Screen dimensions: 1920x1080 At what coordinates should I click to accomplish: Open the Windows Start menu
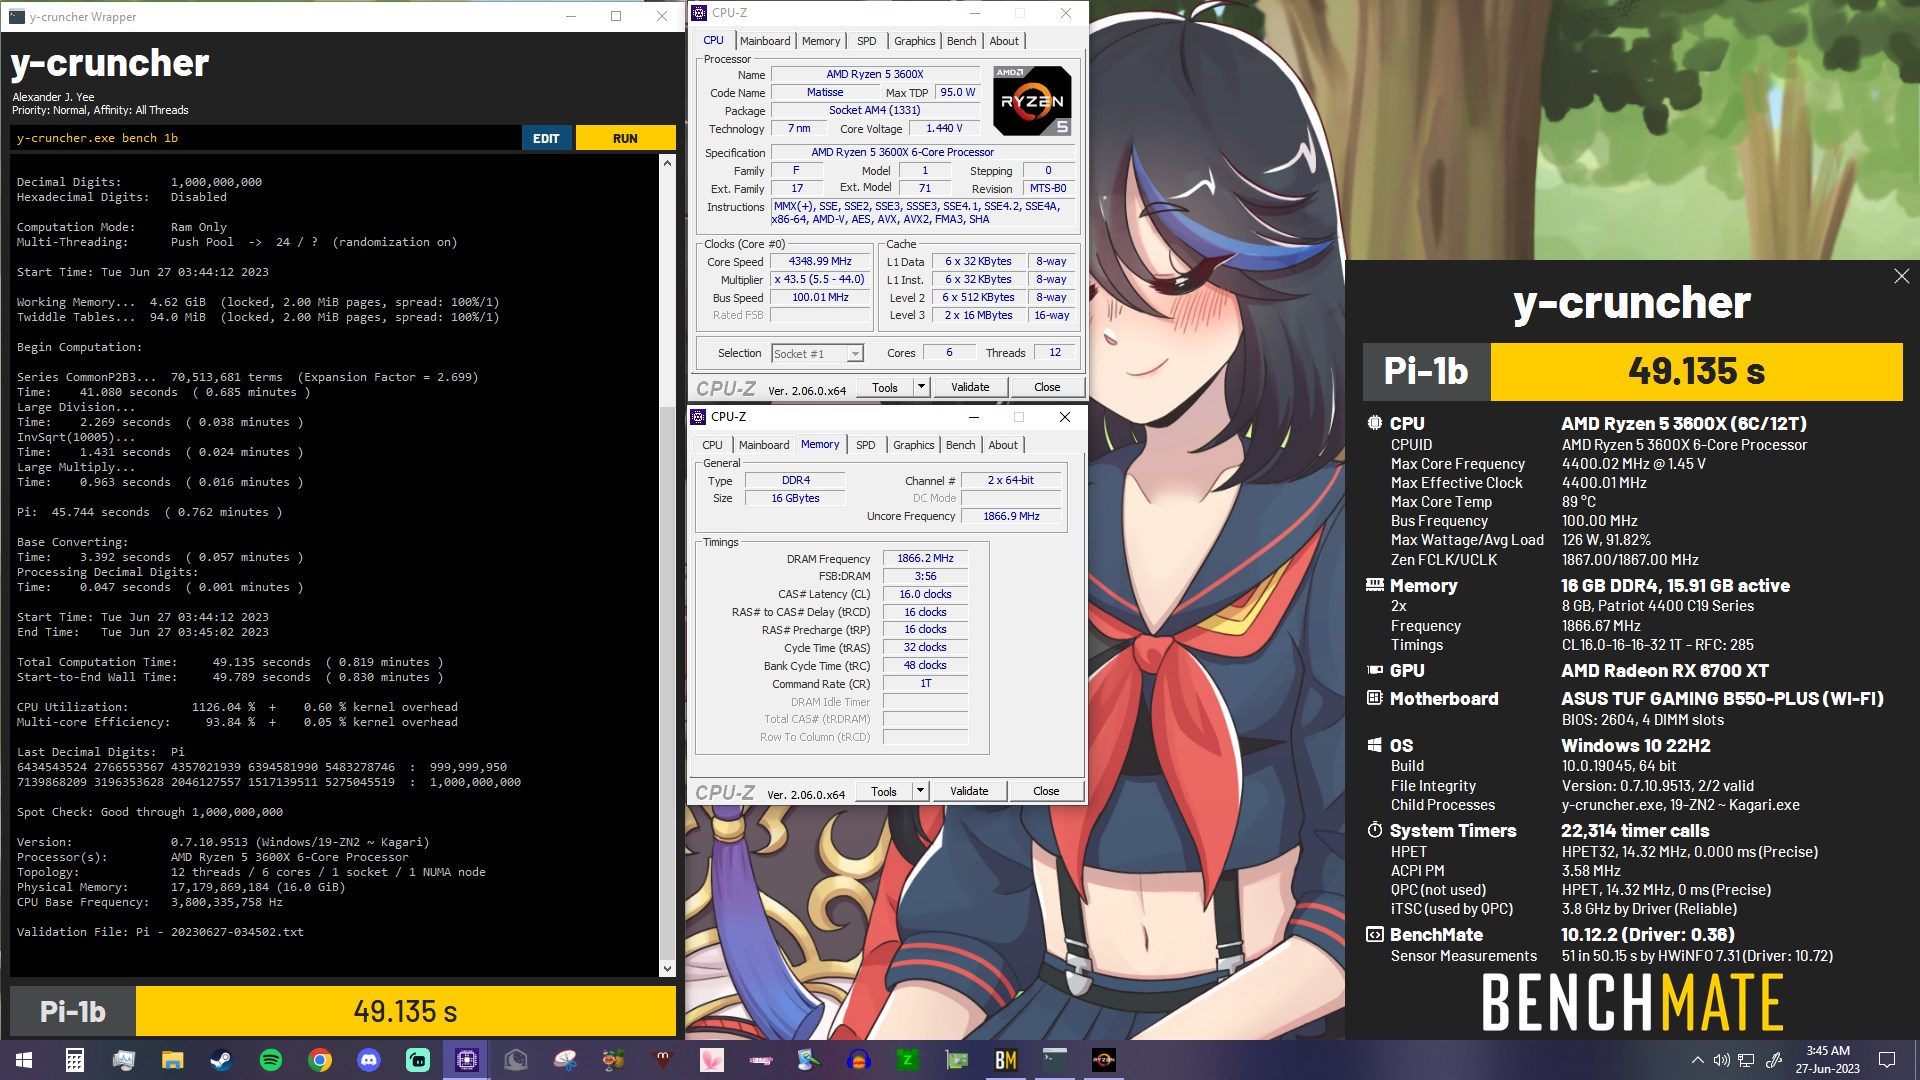coord(24,1060)
